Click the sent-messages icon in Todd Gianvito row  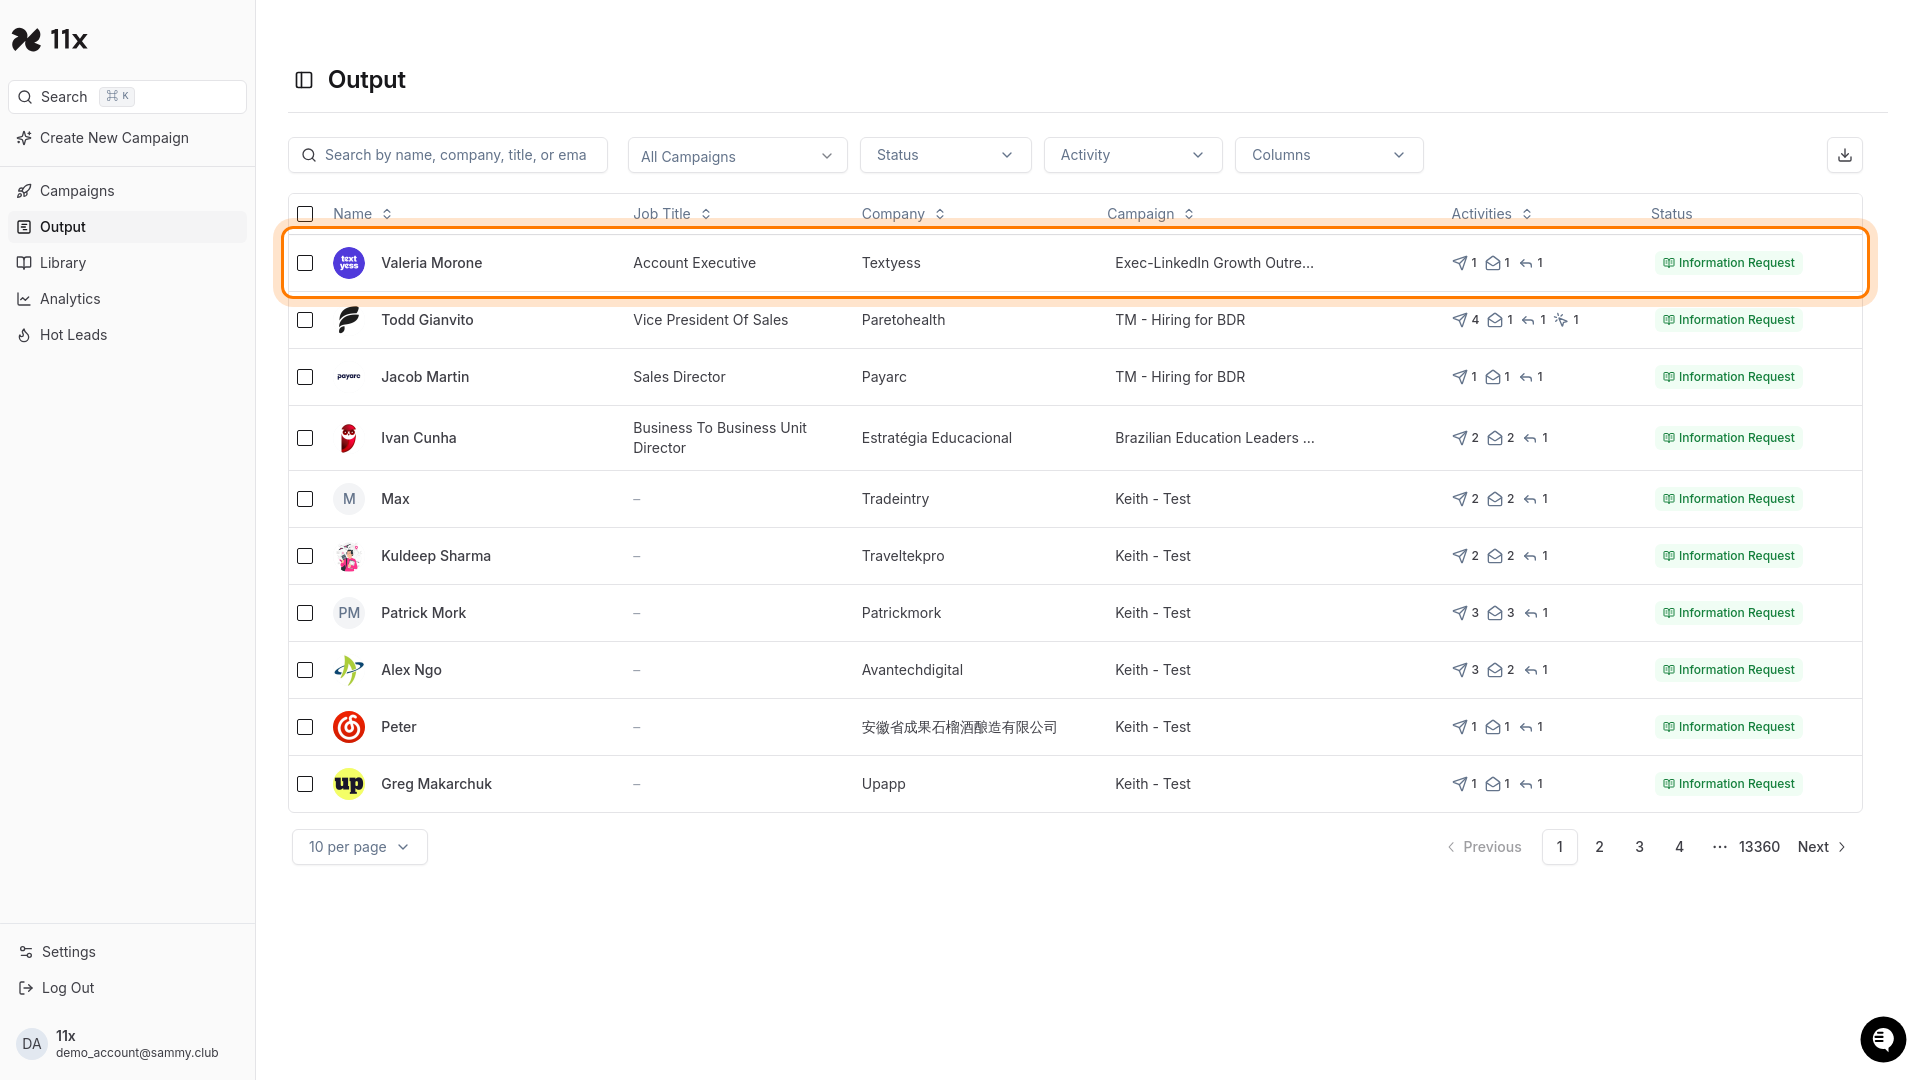point(1460,320)
